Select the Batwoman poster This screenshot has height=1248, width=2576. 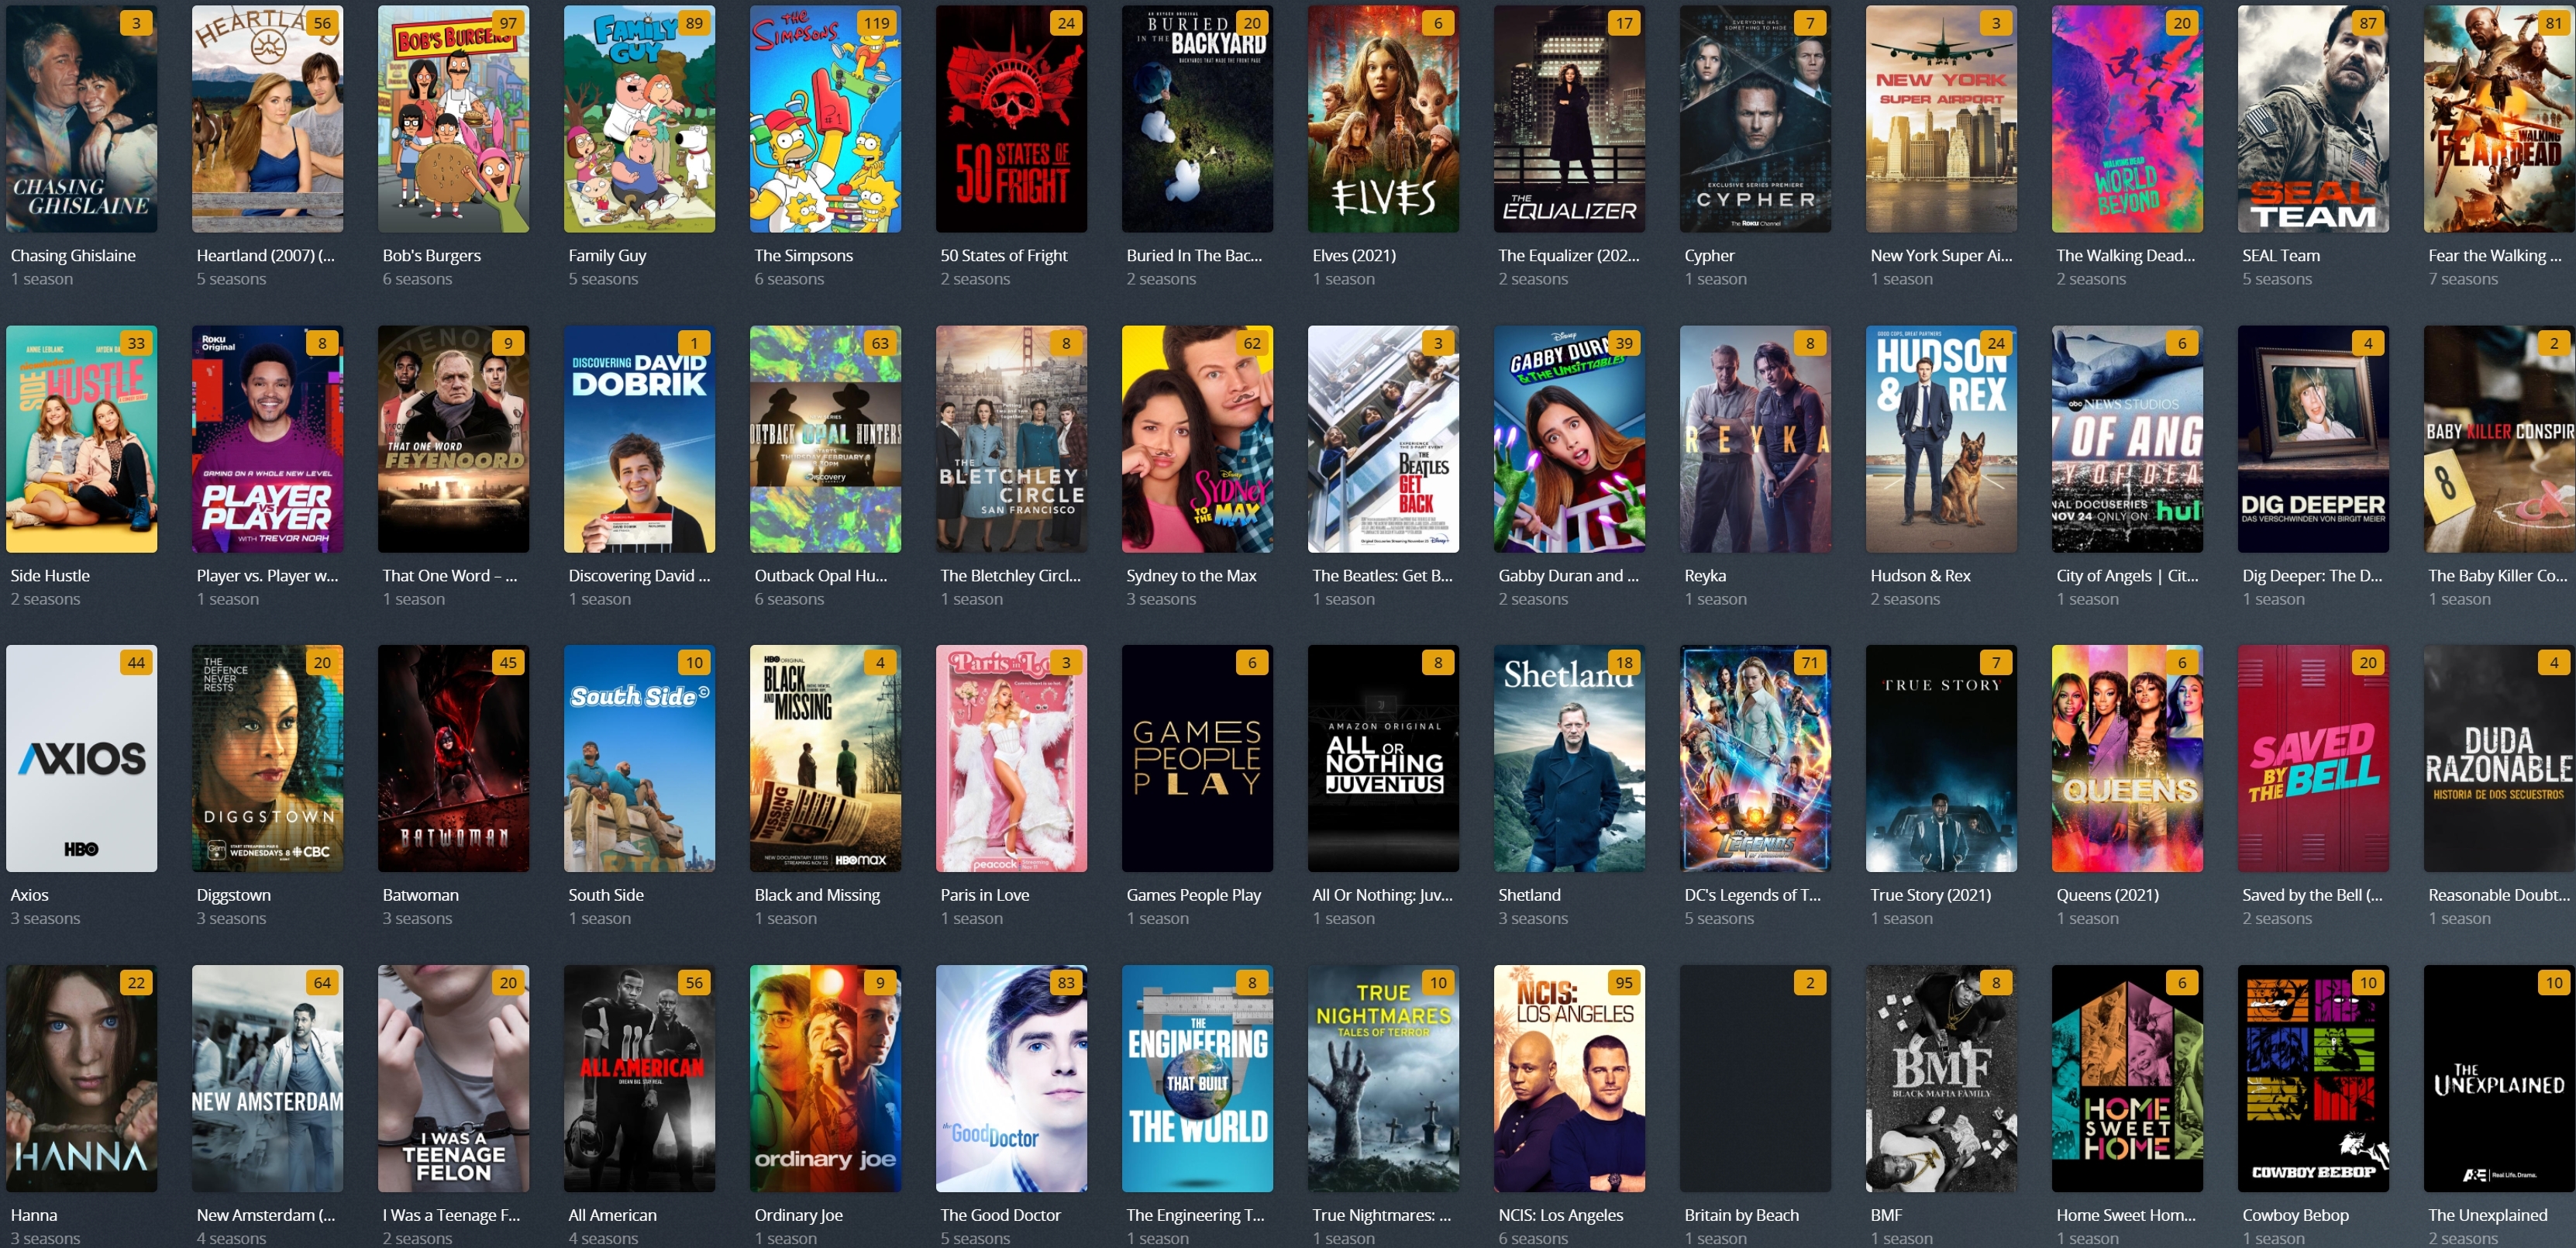coord(453,758)
